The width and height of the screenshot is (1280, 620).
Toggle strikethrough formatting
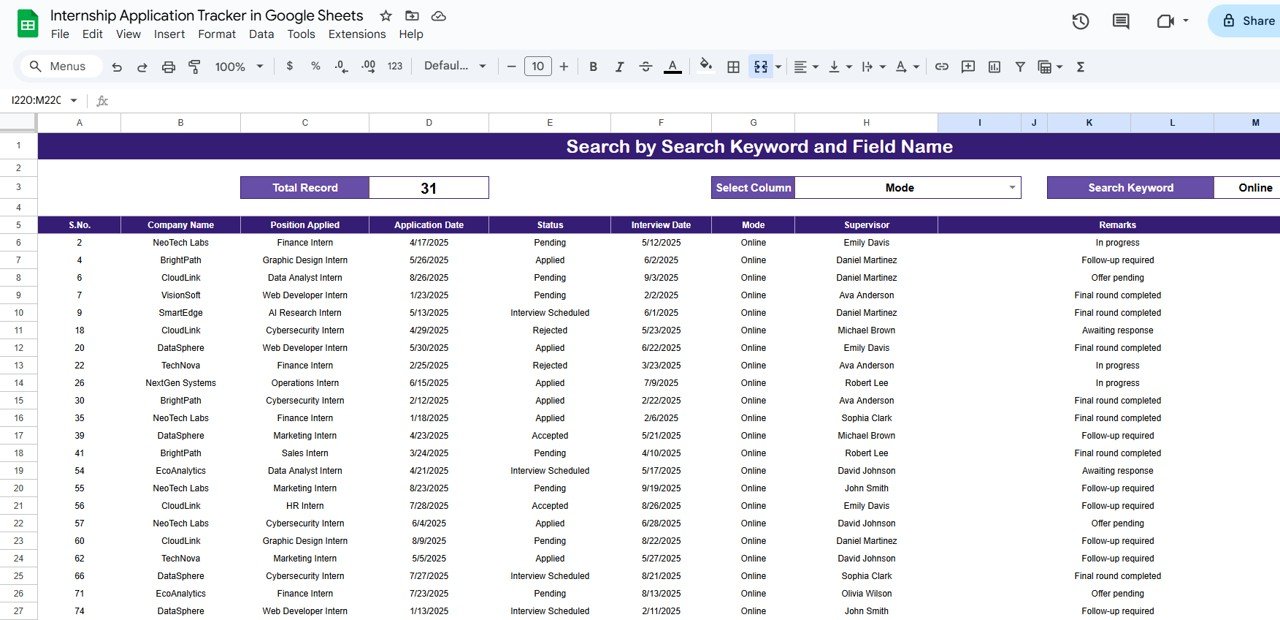[x=645, y=67]
